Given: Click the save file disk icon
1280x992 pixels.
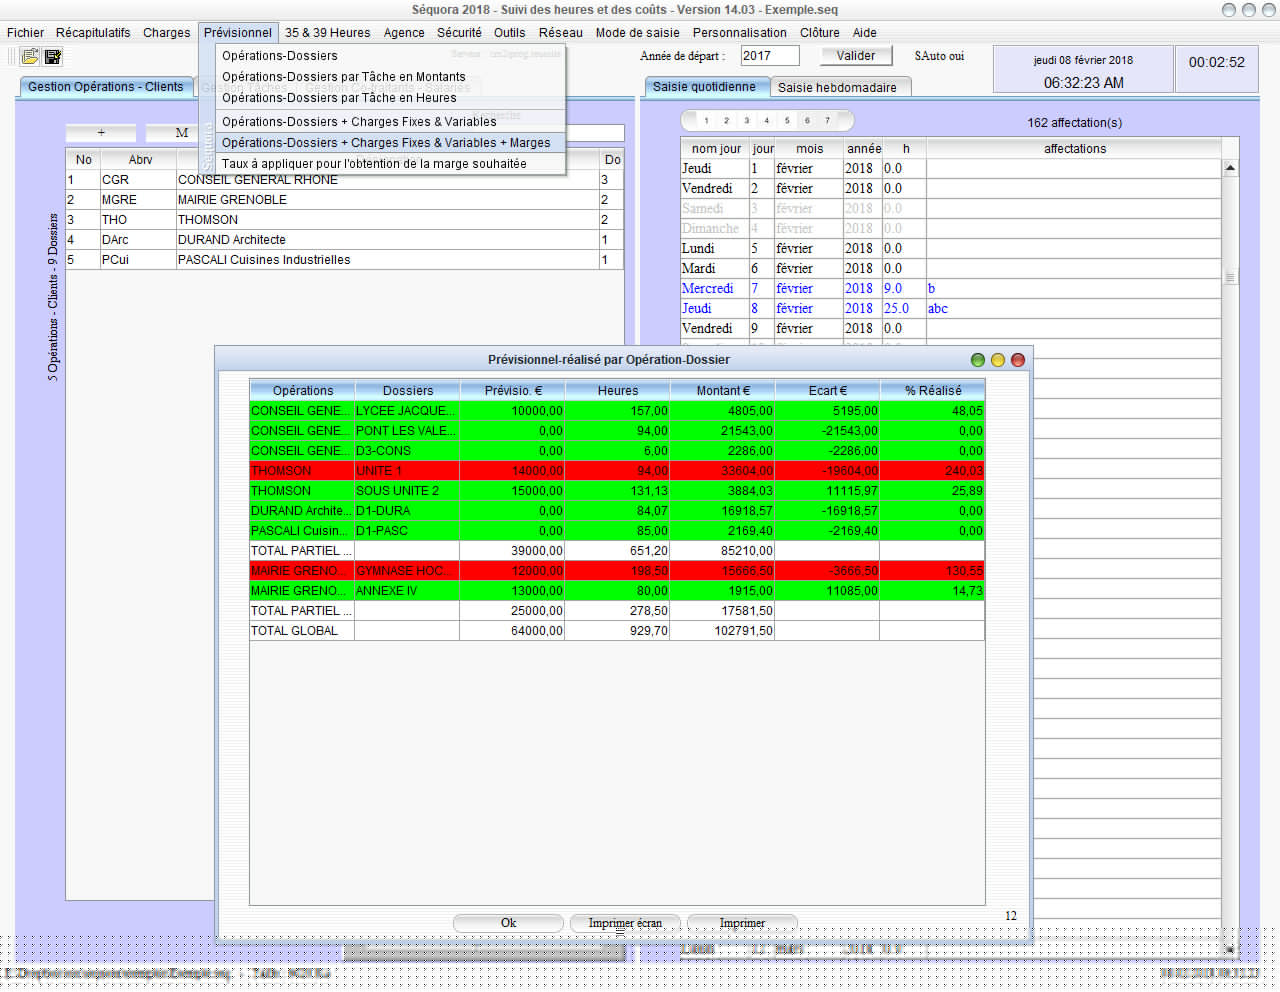Looking at the screenshot, I should click(53, 57).
